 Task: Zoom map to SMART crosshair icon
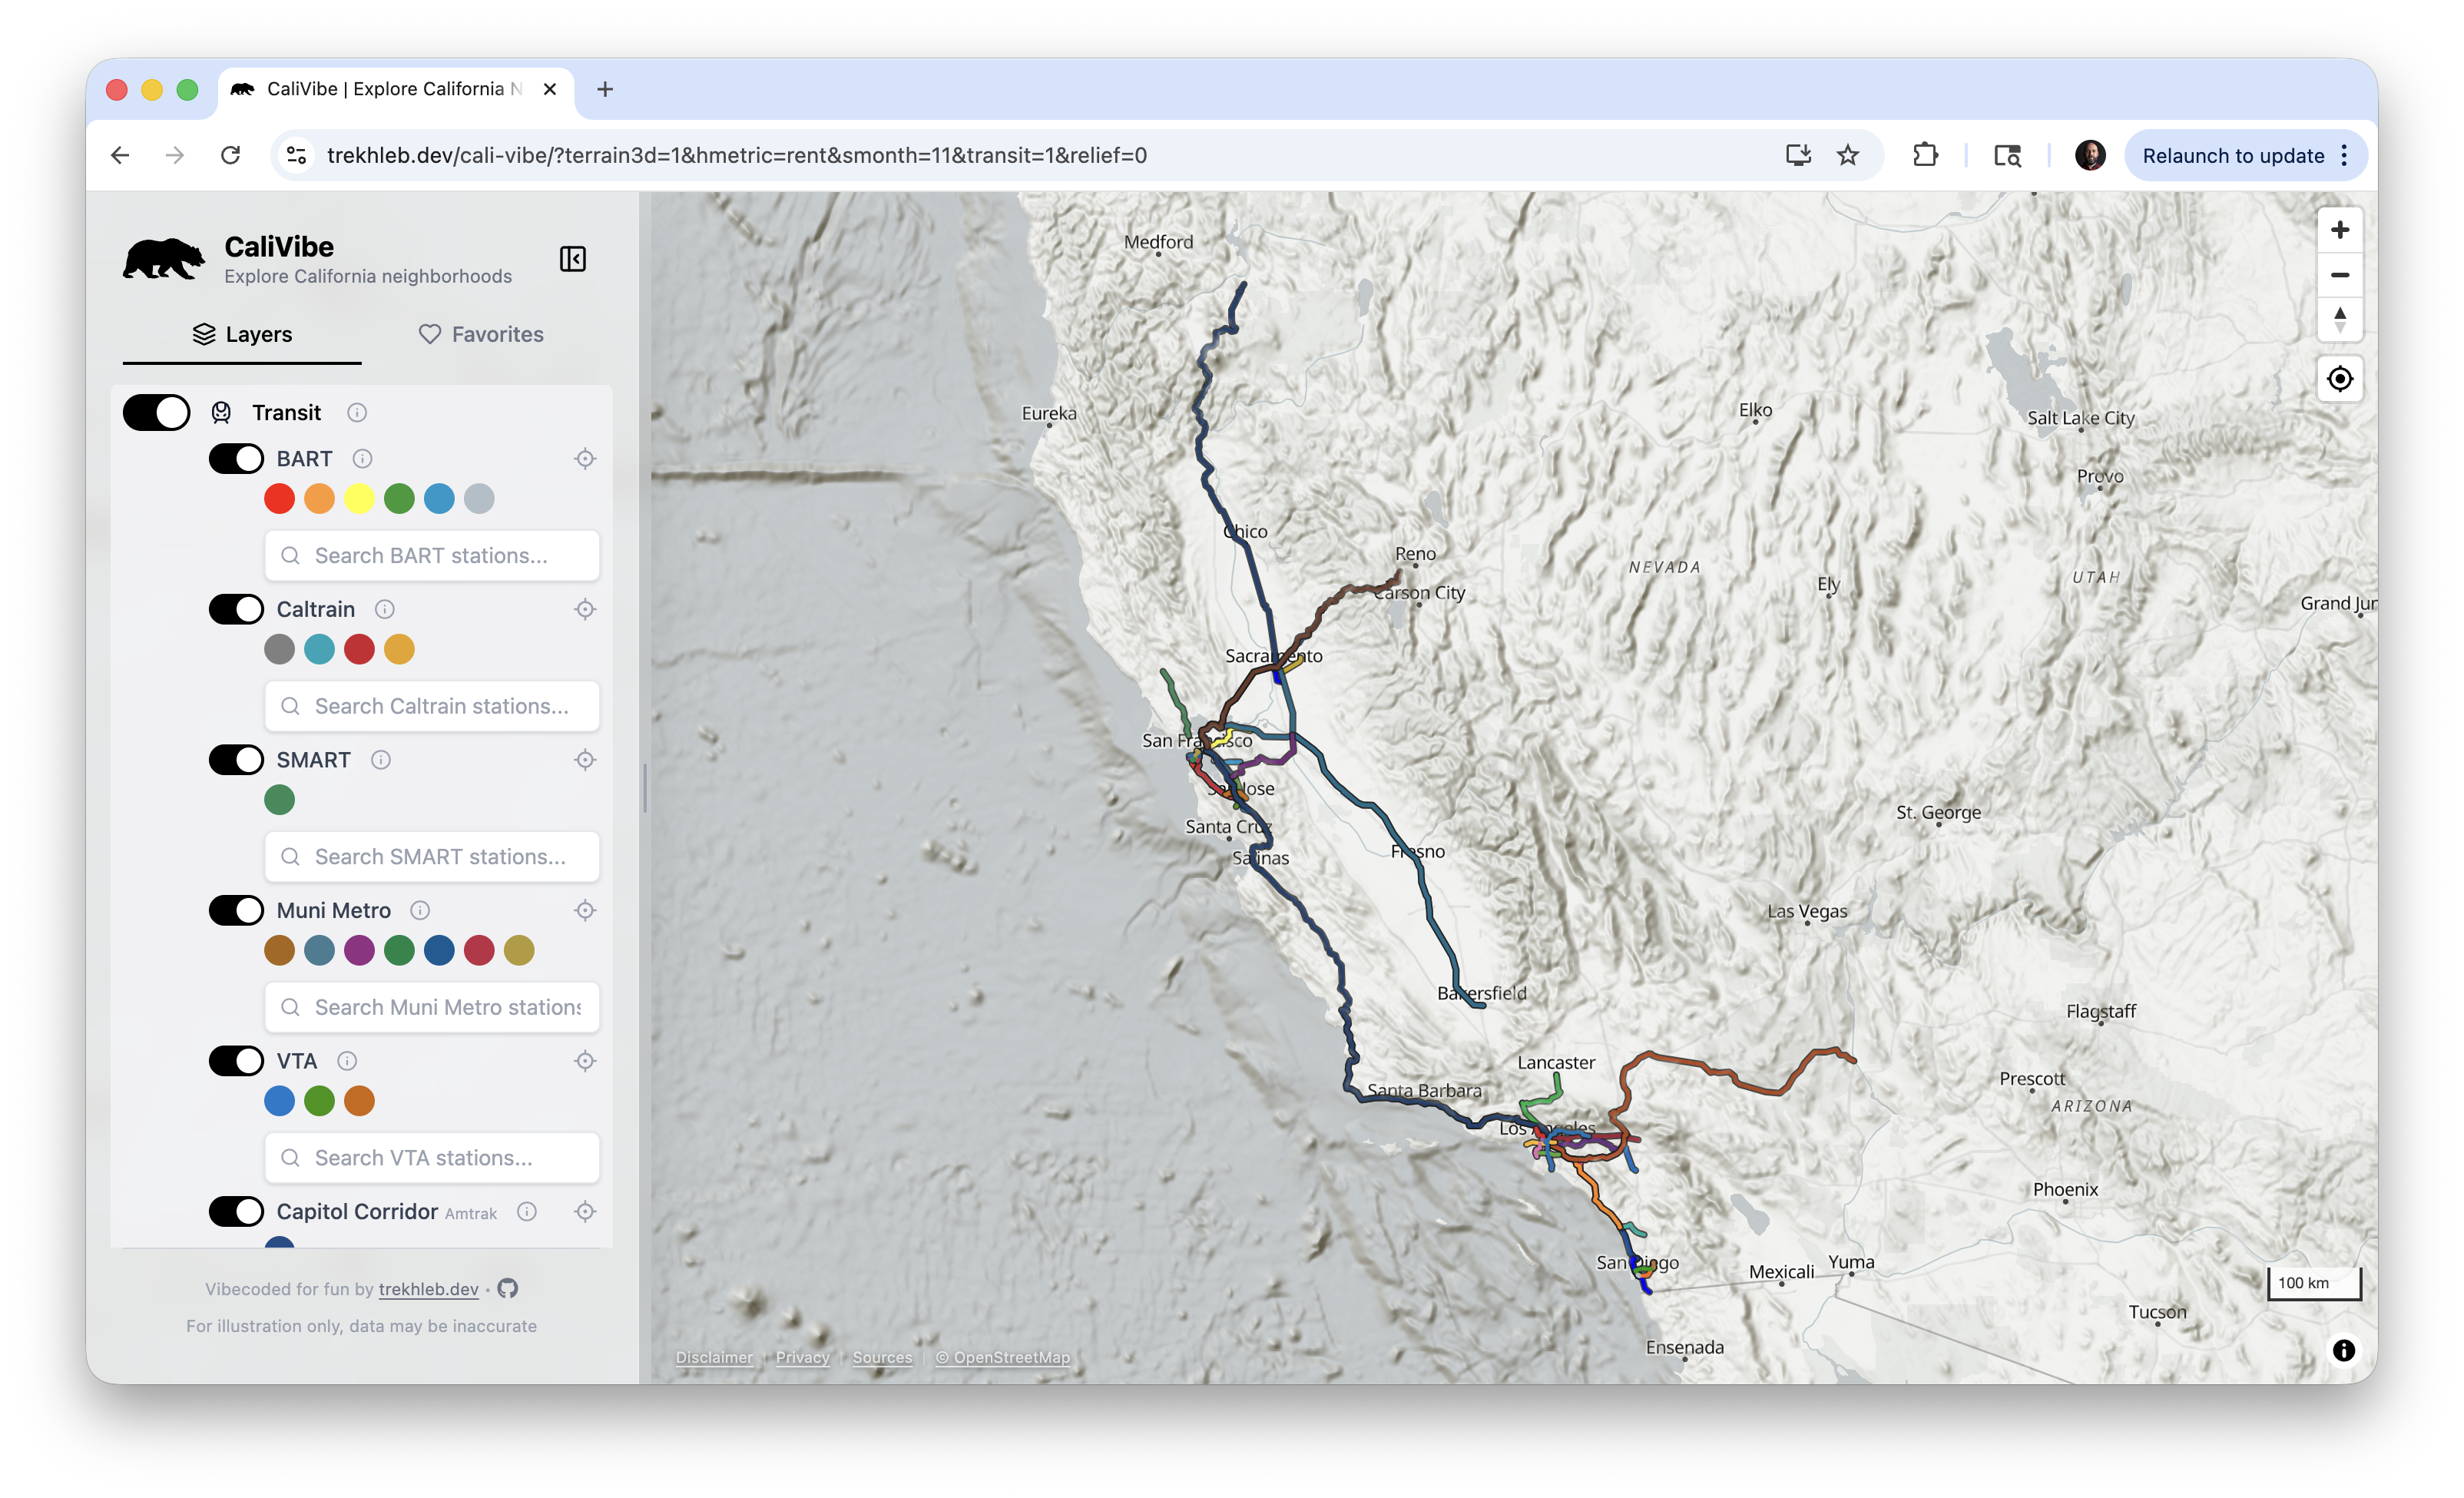coord(586,760)
